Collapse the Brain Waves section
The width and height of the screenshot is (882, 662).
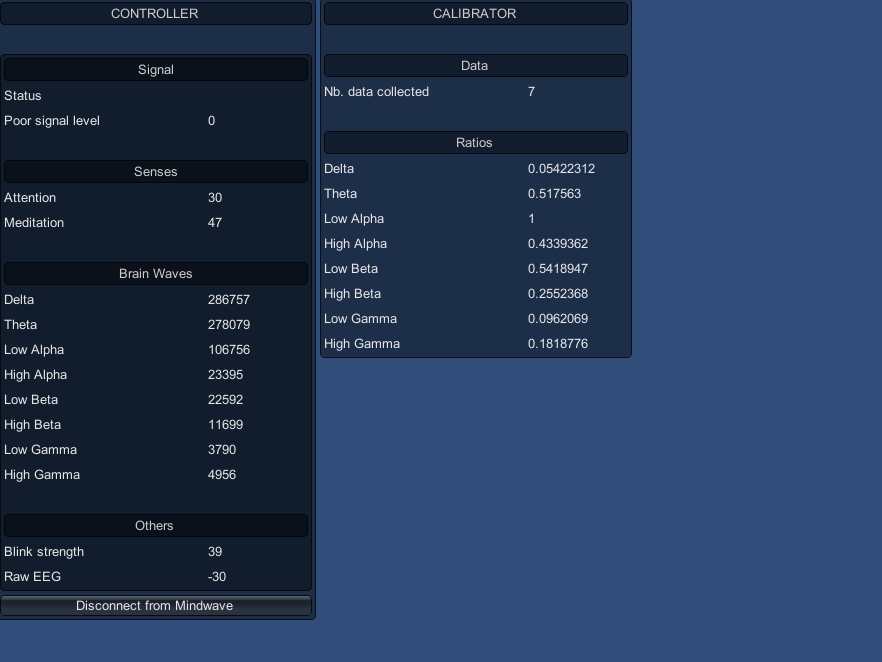tap(156, 273)
